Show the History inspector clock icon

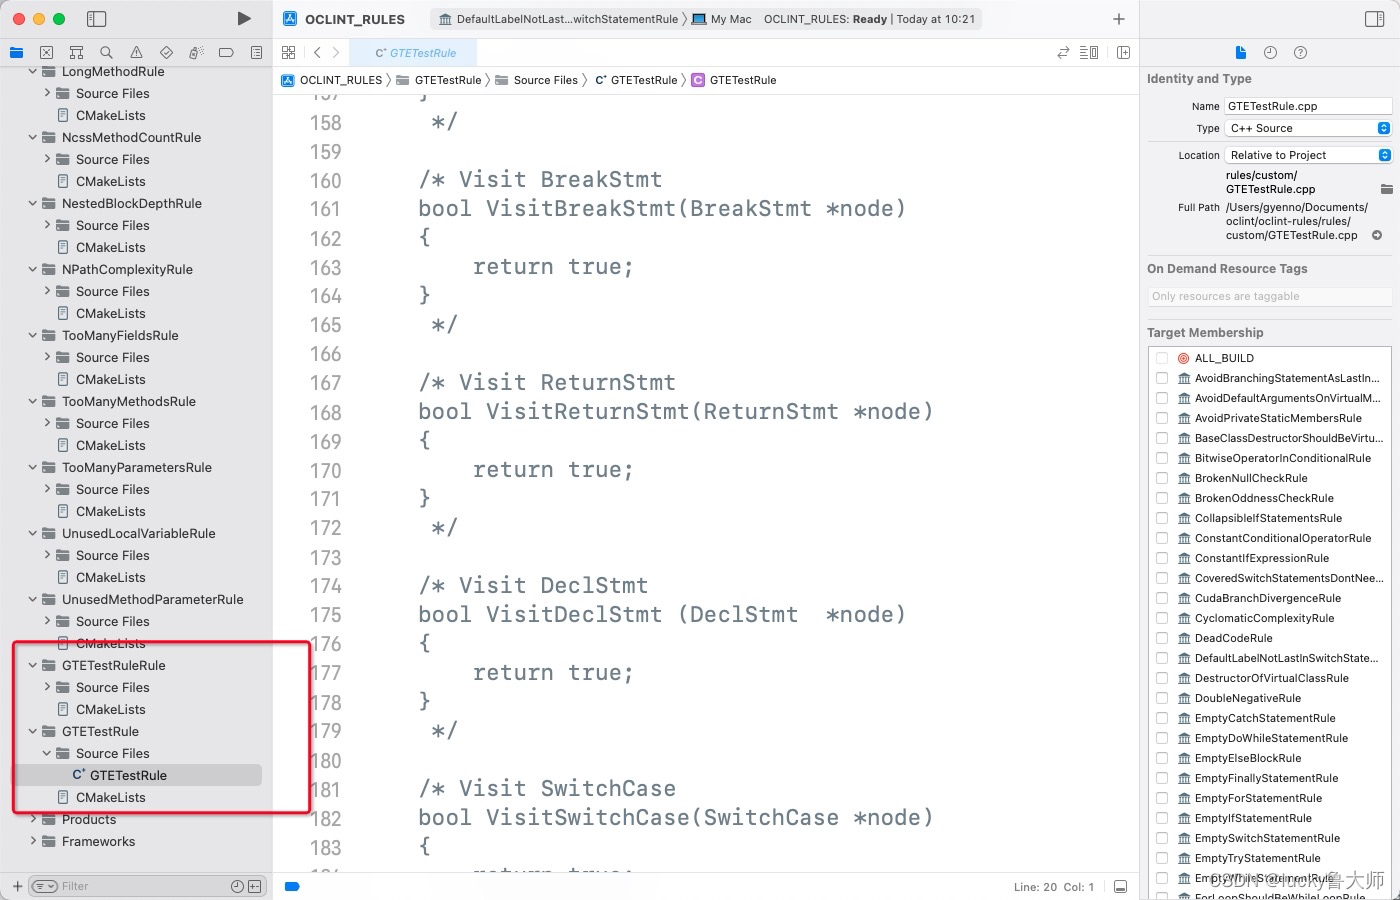point(1270,52)
